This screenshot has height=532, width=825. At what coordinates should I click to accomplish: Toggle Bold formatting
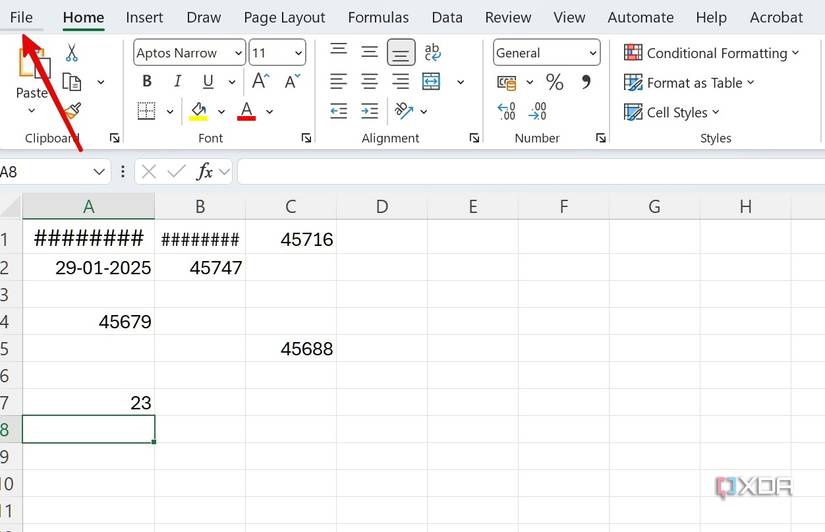coord(147,81)
